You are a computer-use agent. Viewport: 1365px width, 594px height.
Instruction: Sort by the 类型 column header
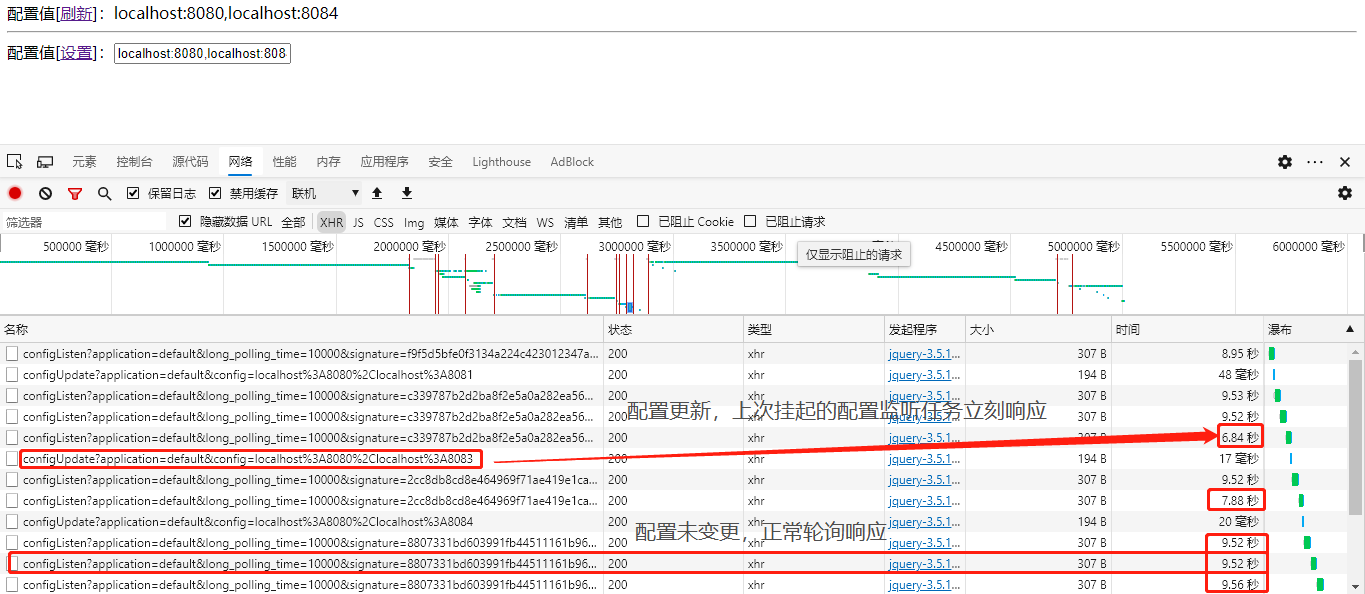813,329
